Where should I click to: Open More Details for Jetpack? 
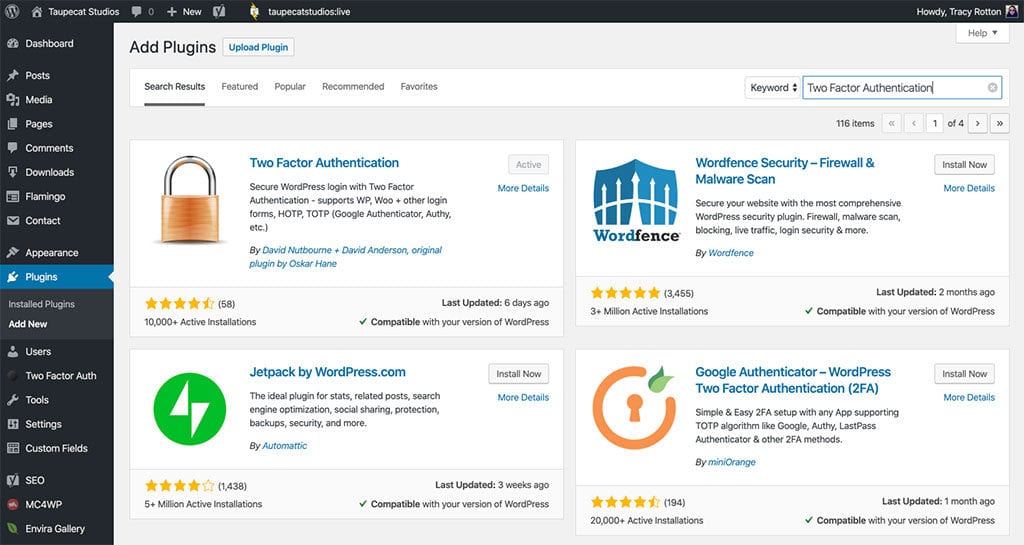(x=523, y=397)
